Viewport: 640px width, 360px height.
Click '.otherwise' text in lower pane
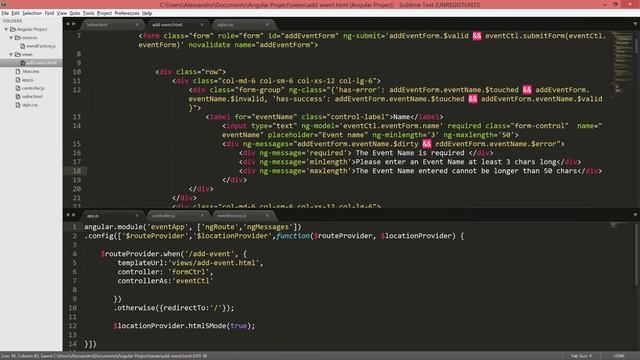pos(134,308)
